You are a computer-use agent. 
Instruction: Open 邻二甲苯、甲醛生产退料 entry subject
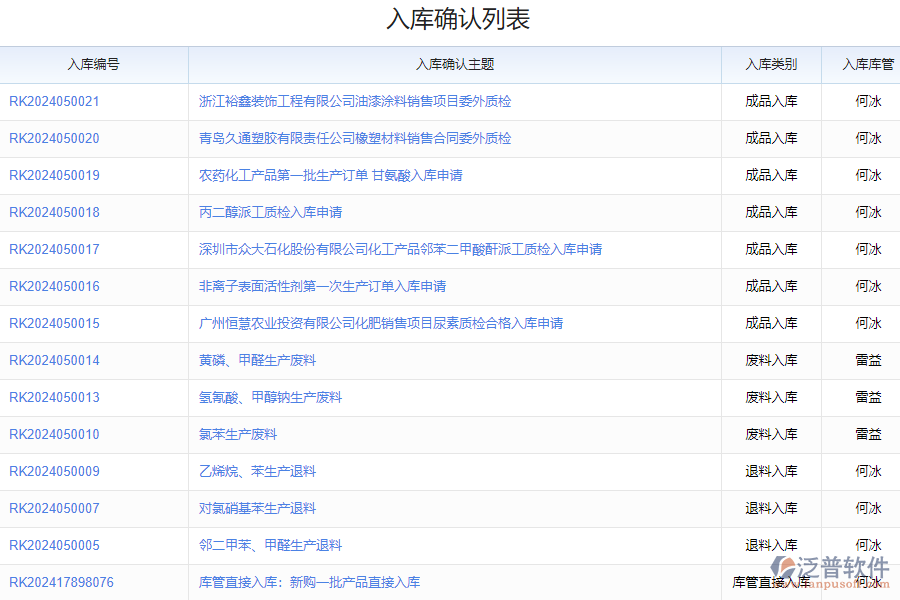click(270, 545)
